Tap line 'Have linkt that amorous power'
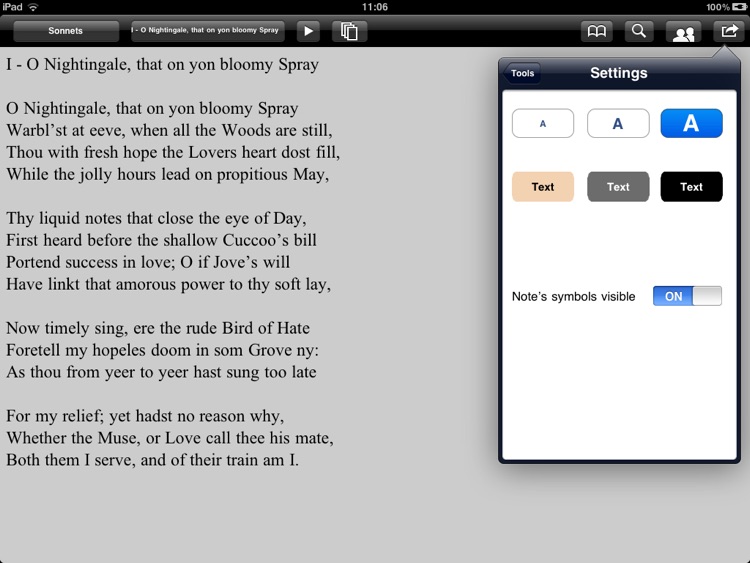 tap(168, 284)
